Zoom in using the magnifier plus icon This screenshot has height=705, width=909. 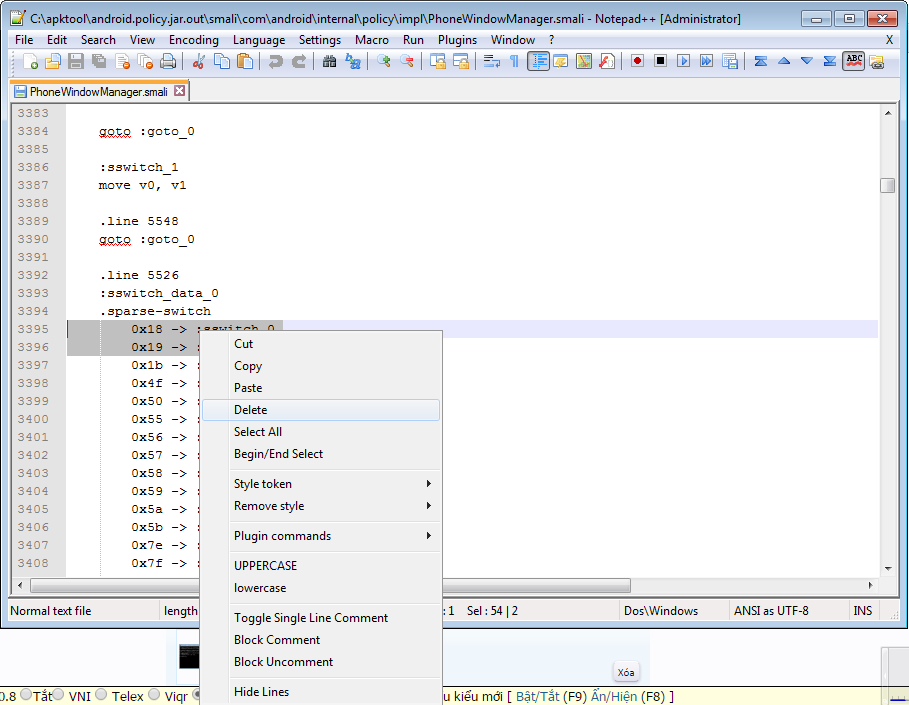383,61
